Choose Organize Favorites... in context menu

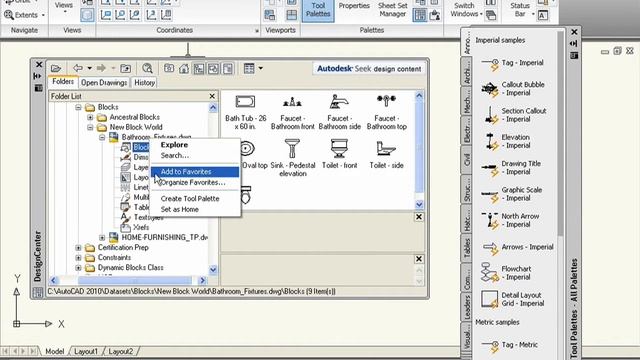click(x=195, y=182)
